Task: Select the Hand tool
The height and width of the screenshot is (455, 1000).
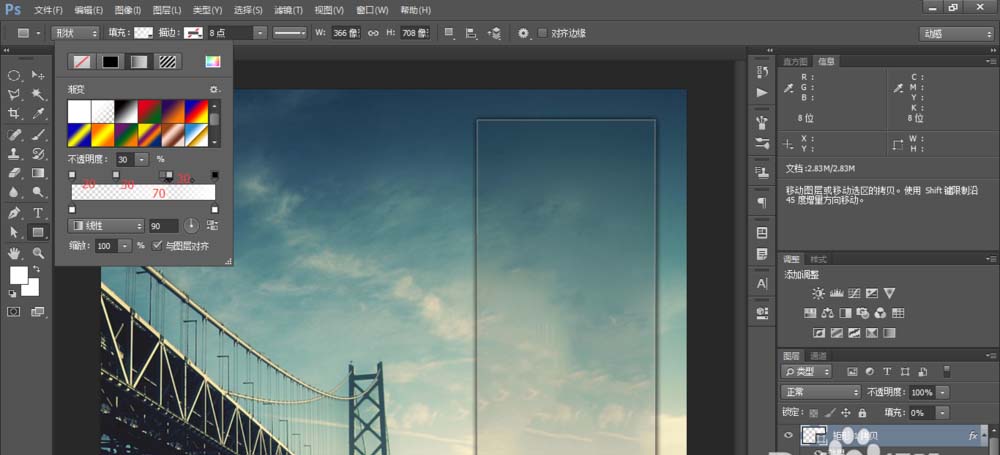Action: pyautogui.click(x=14, y=253)
